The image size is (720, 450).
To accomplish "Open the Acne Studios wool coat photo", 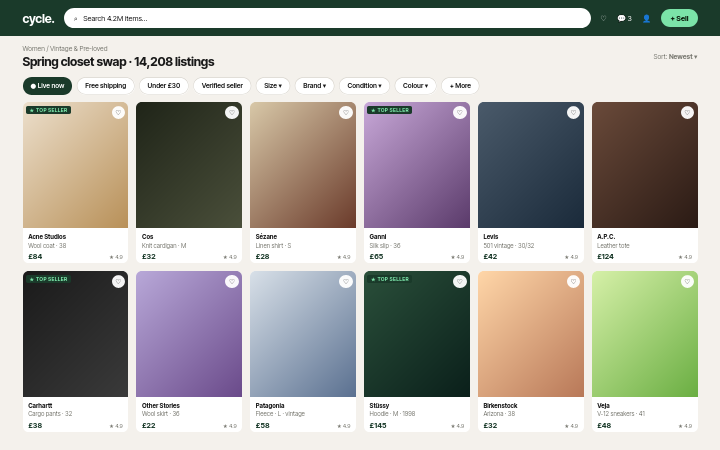I will 75,165.
